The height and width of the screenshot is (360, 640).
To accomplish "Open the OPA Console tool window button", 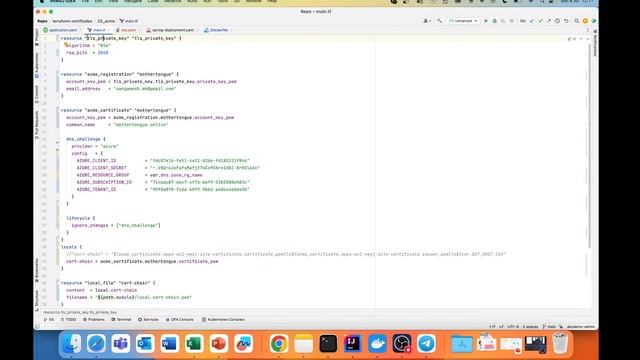I will [x=180, y=320].
